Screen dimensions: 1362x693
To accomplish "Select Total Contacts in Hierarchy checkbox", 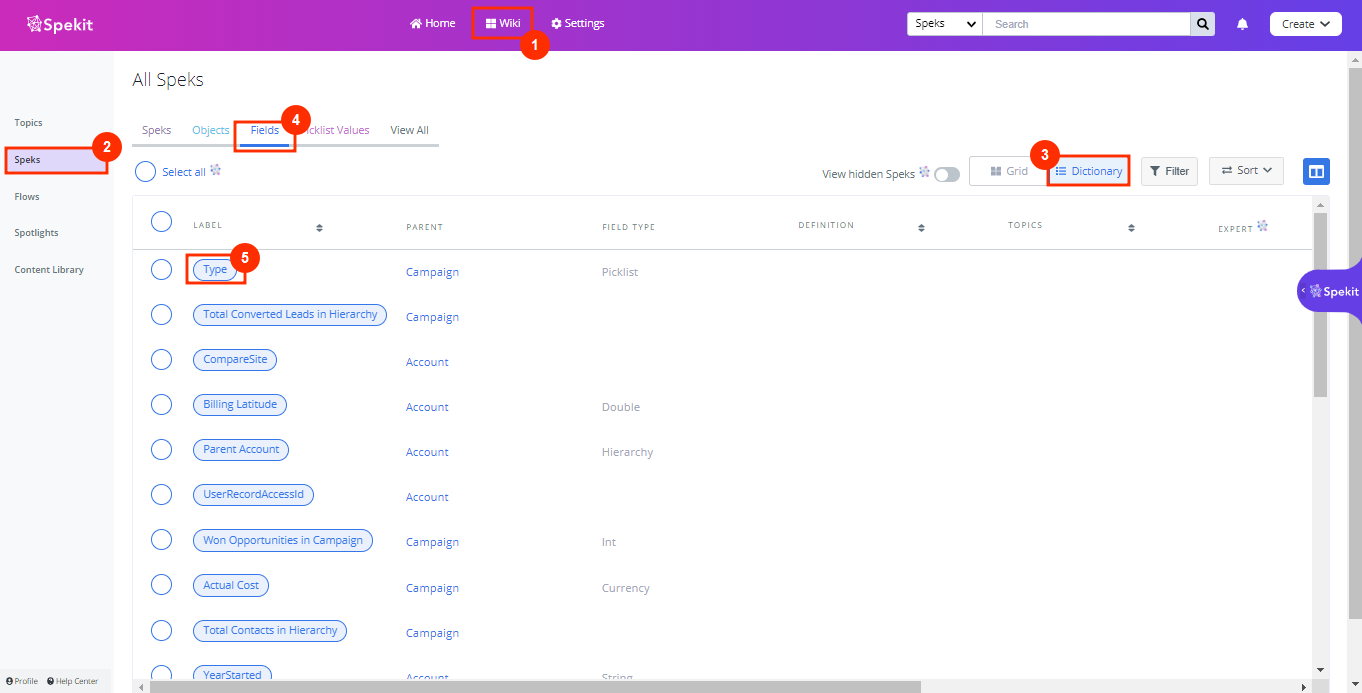I will (x=161, y=631).
